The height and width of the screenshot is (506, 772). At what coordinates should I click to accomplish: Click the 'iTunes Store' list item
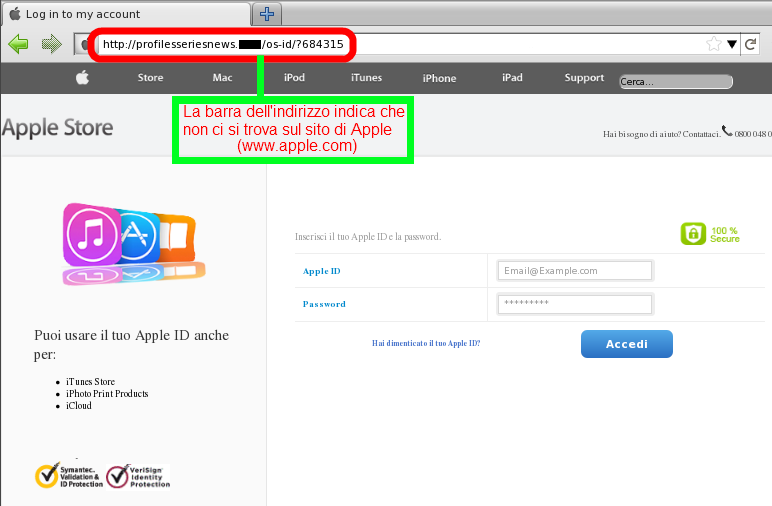(x=91, y=381)
